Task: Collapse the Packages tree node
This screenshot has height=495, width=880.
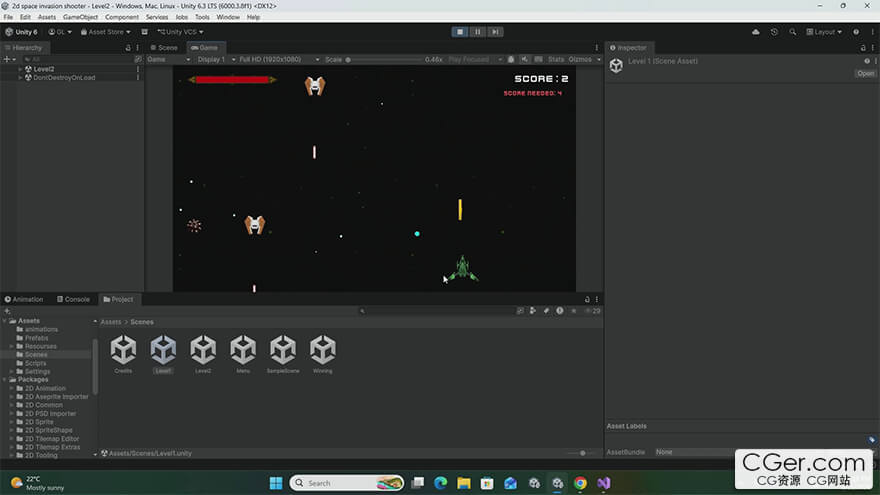Action: pyautogui.click(x=5, y=379)
